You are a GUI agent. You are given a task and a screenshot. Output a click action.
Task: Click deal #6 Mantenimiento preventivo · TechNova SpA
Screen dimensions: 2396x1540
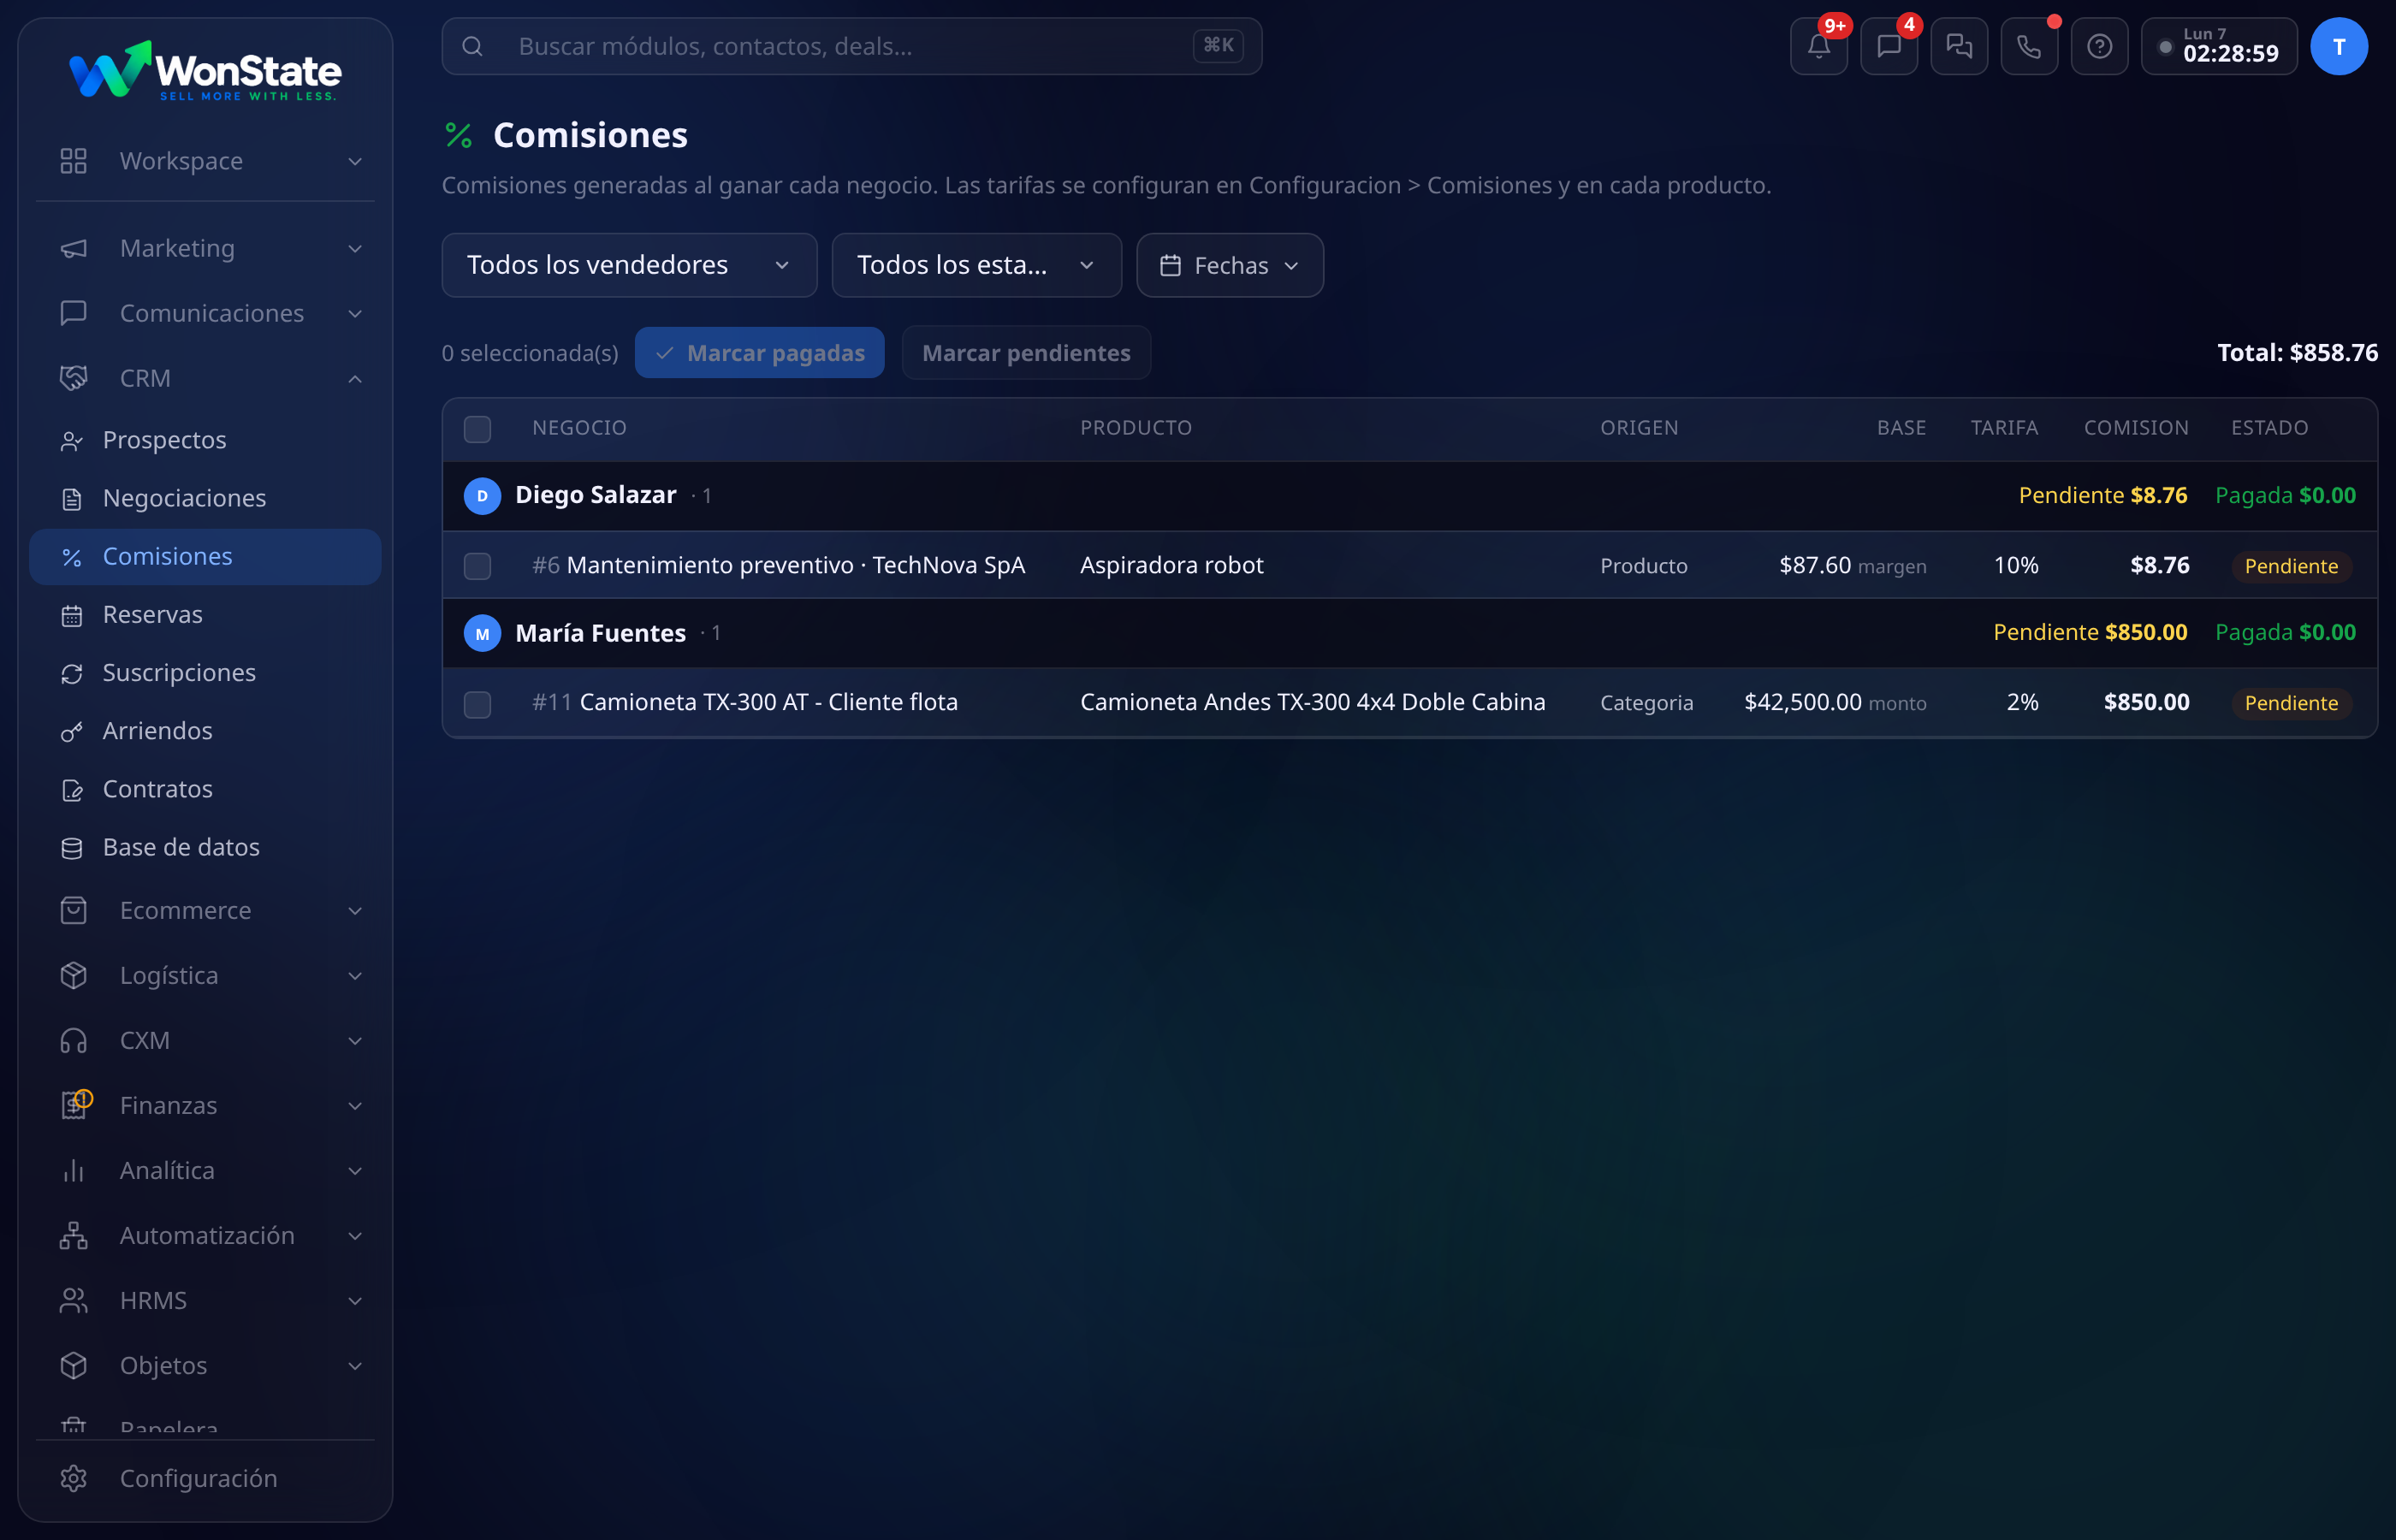tap(778, 565)
